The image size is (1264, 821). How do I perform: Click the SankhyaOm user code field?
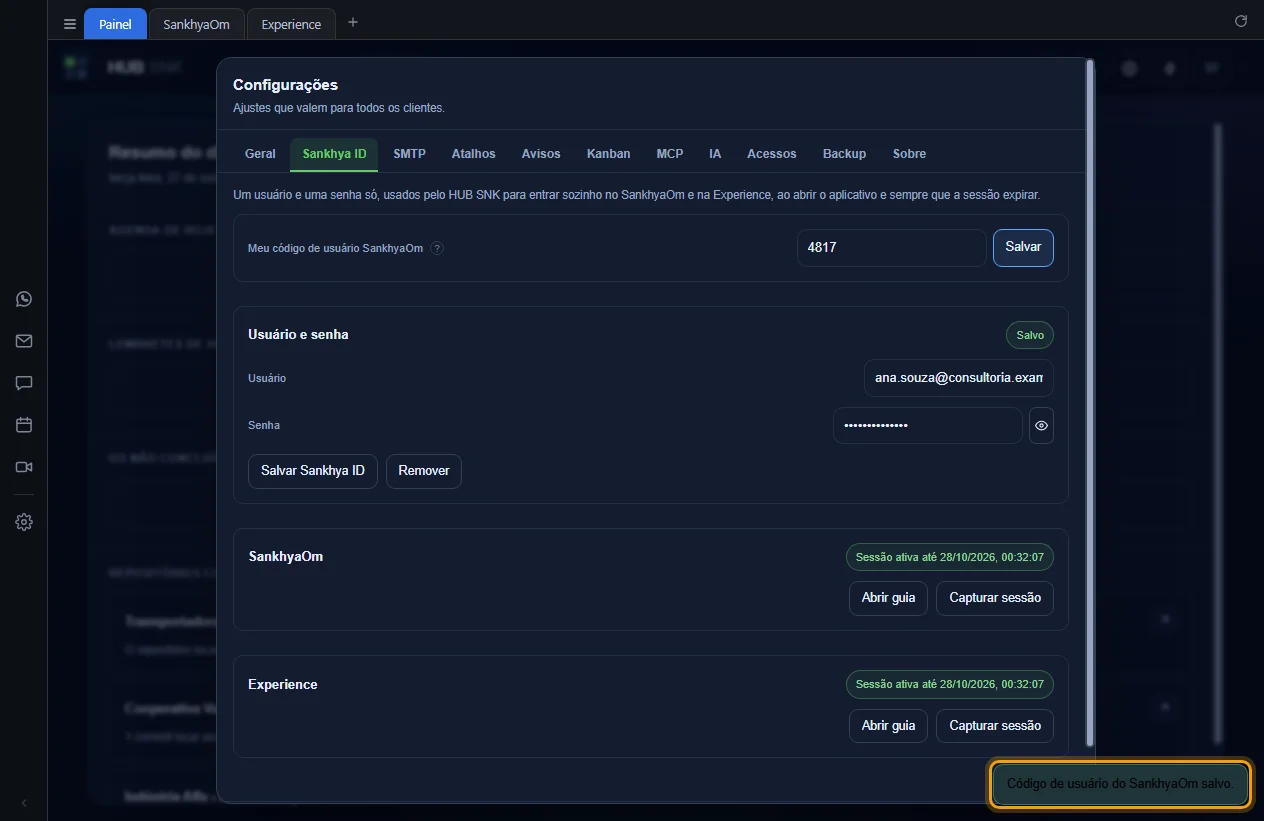click(x=892, y=248)
